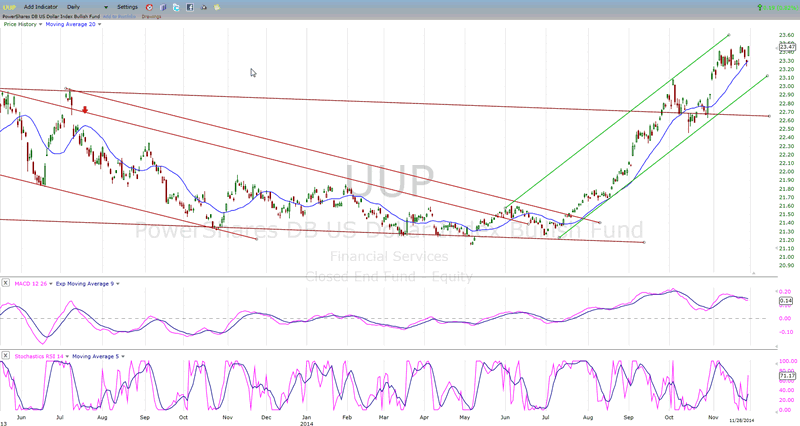Image resolution: width=800 pixels, height=426 pixels.
Task: Click the print icon in toolbar
Action: (x=203, y=7)
